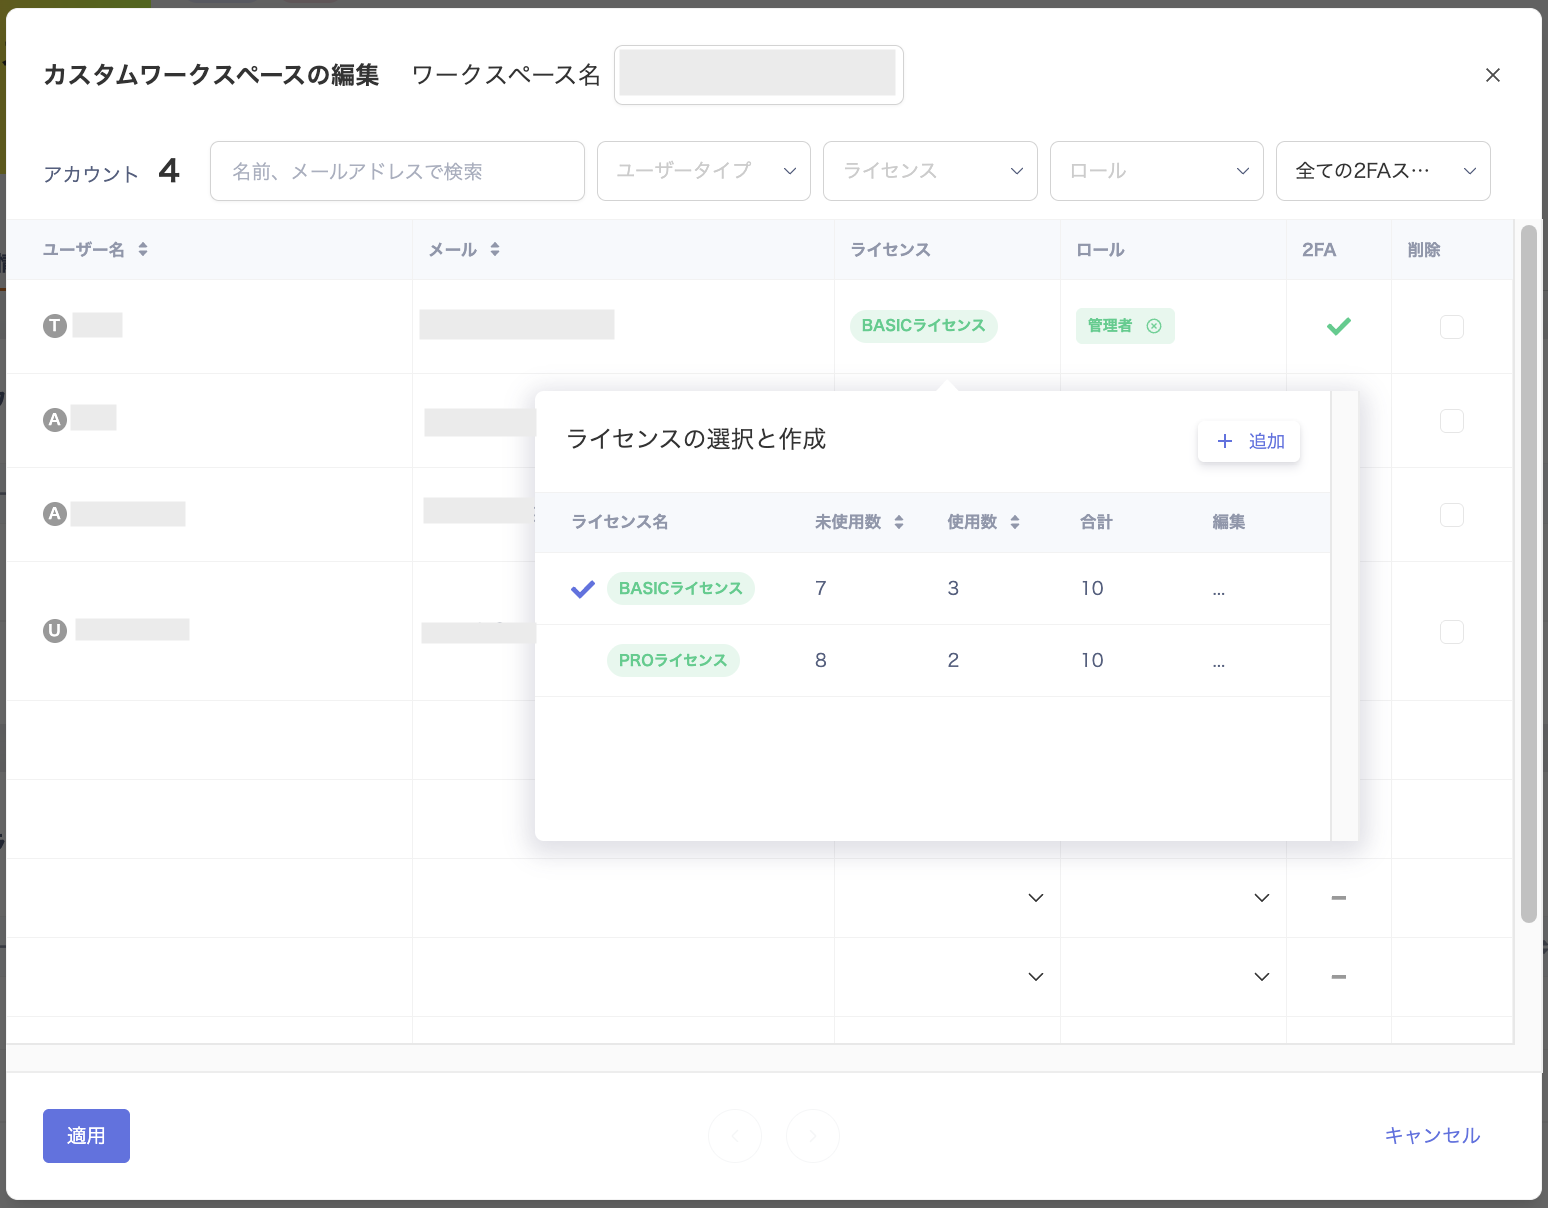1548x1208 pixels.
Task: Open the ロール filter dropdown
Action: coord(1156,171)
